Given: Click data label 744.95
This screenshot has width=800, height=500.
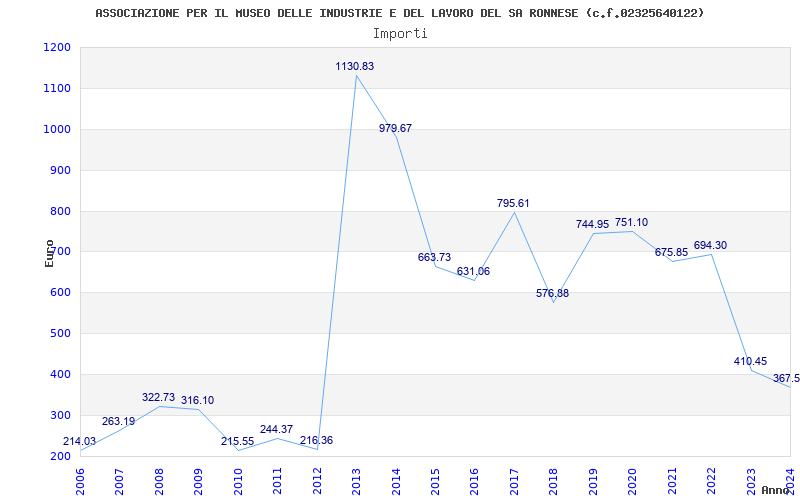Looking at the screenshot, I should pyautogui.click(x=592, y=224).
